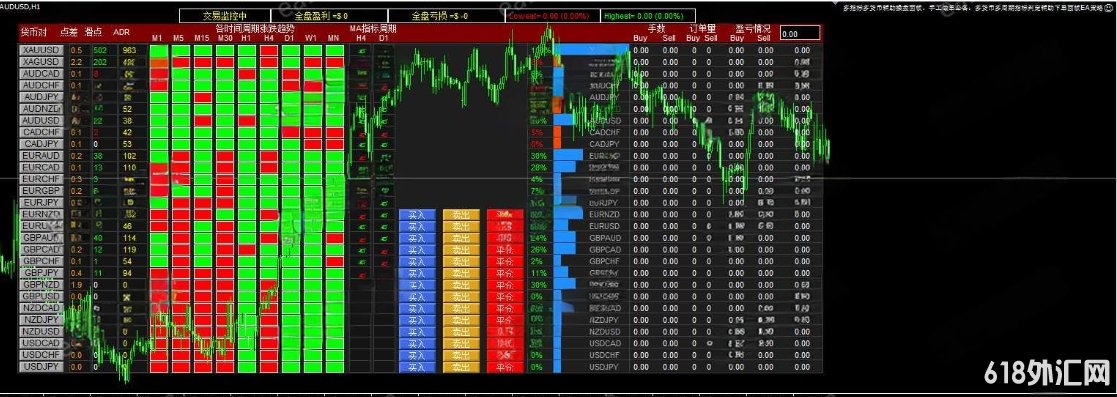Click the red M5 trend cell for XAGUSD
Image resolution: width=1117 pixels, height=397 pixels.
pyautogui.click(x=181, y=62)
